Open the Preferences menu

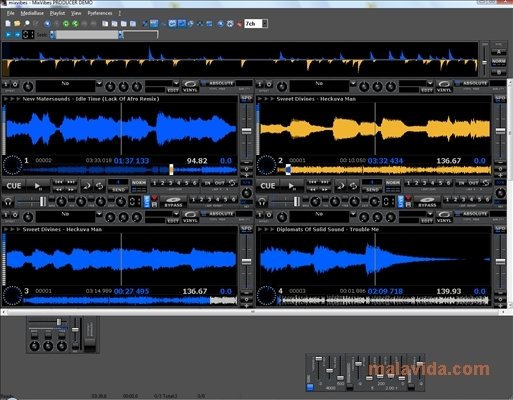100,13
